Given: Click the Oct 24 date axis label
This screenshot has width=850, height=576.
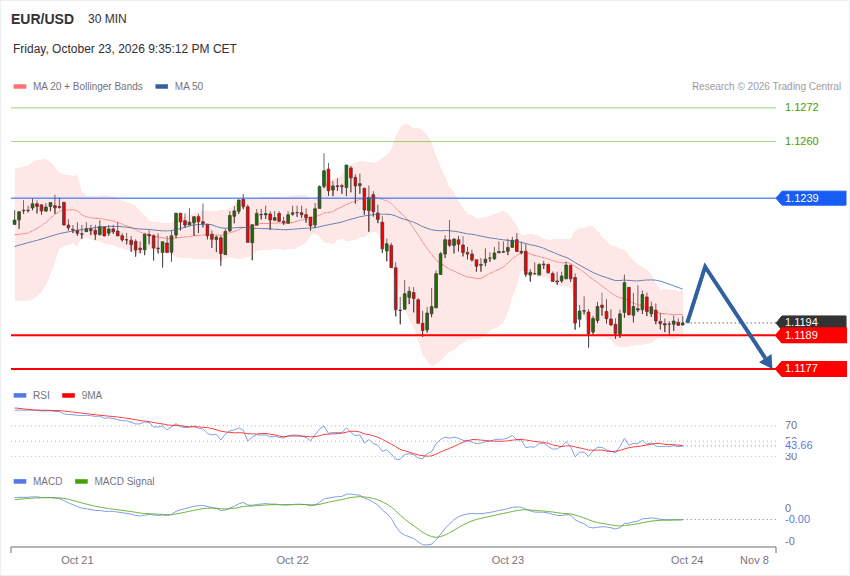Looking at the screenshot, I should (687, 560).
